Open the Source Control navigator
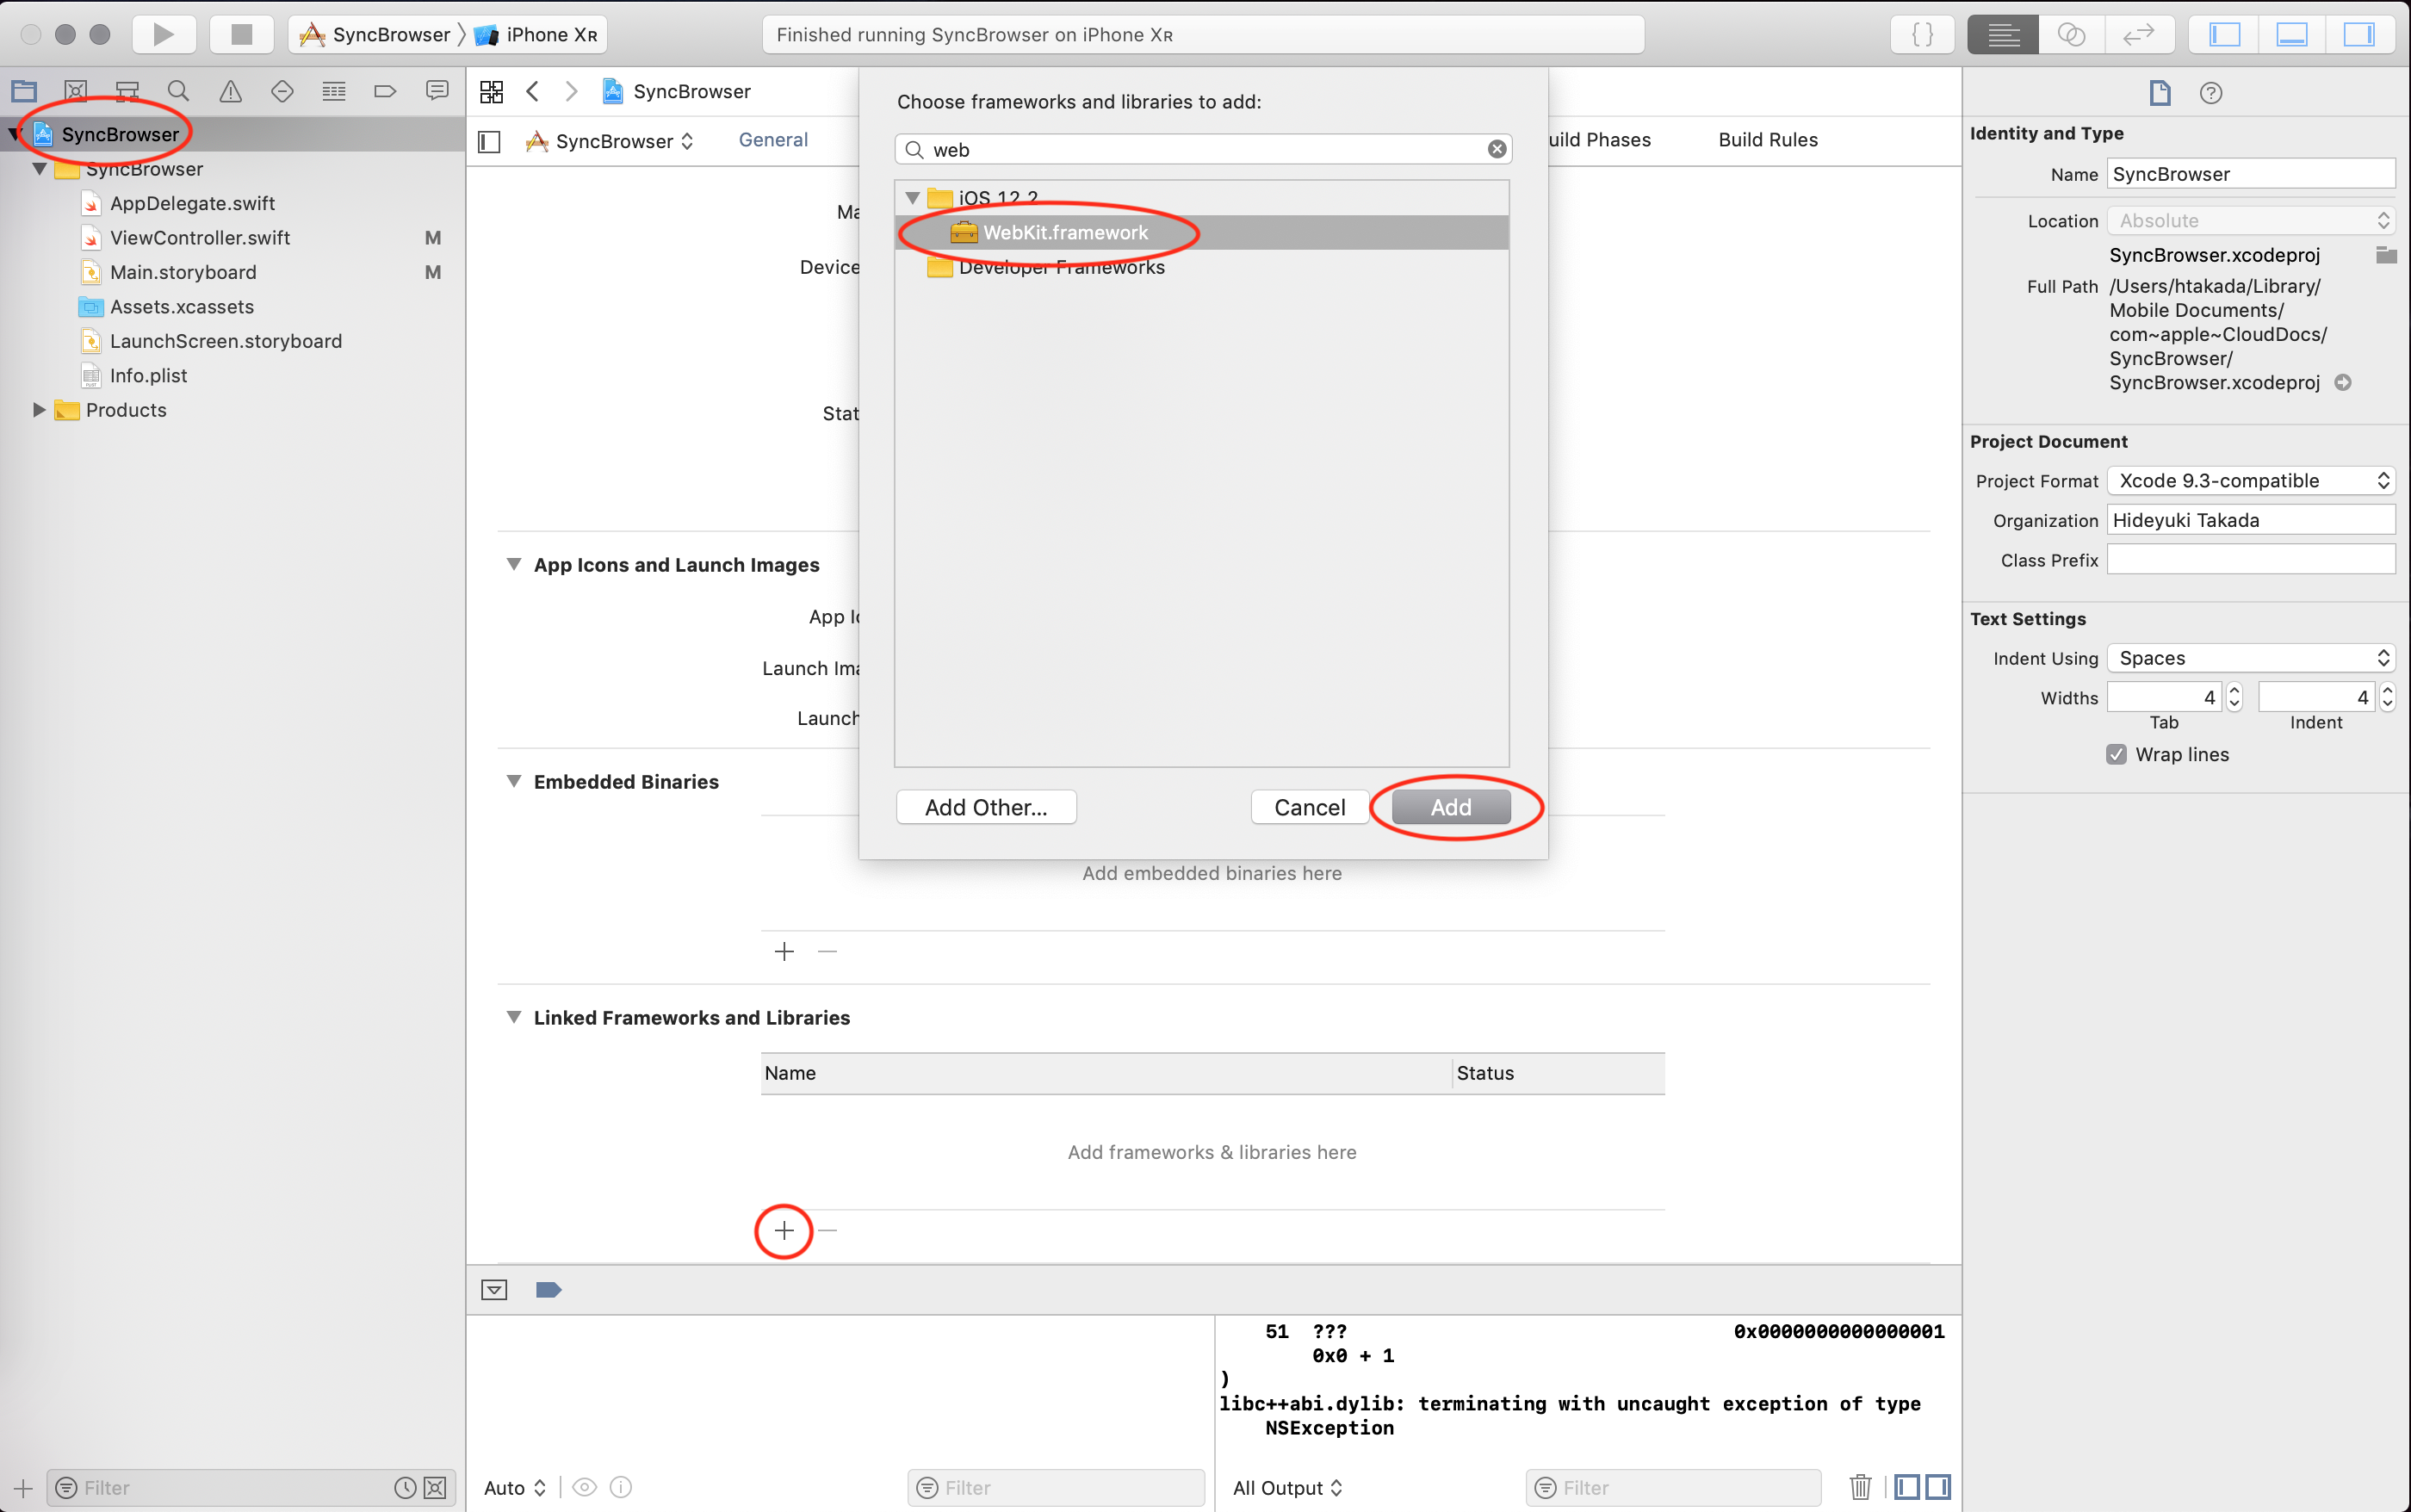The height and width of the screenshot is (1512, 2411). pos(75,91)
